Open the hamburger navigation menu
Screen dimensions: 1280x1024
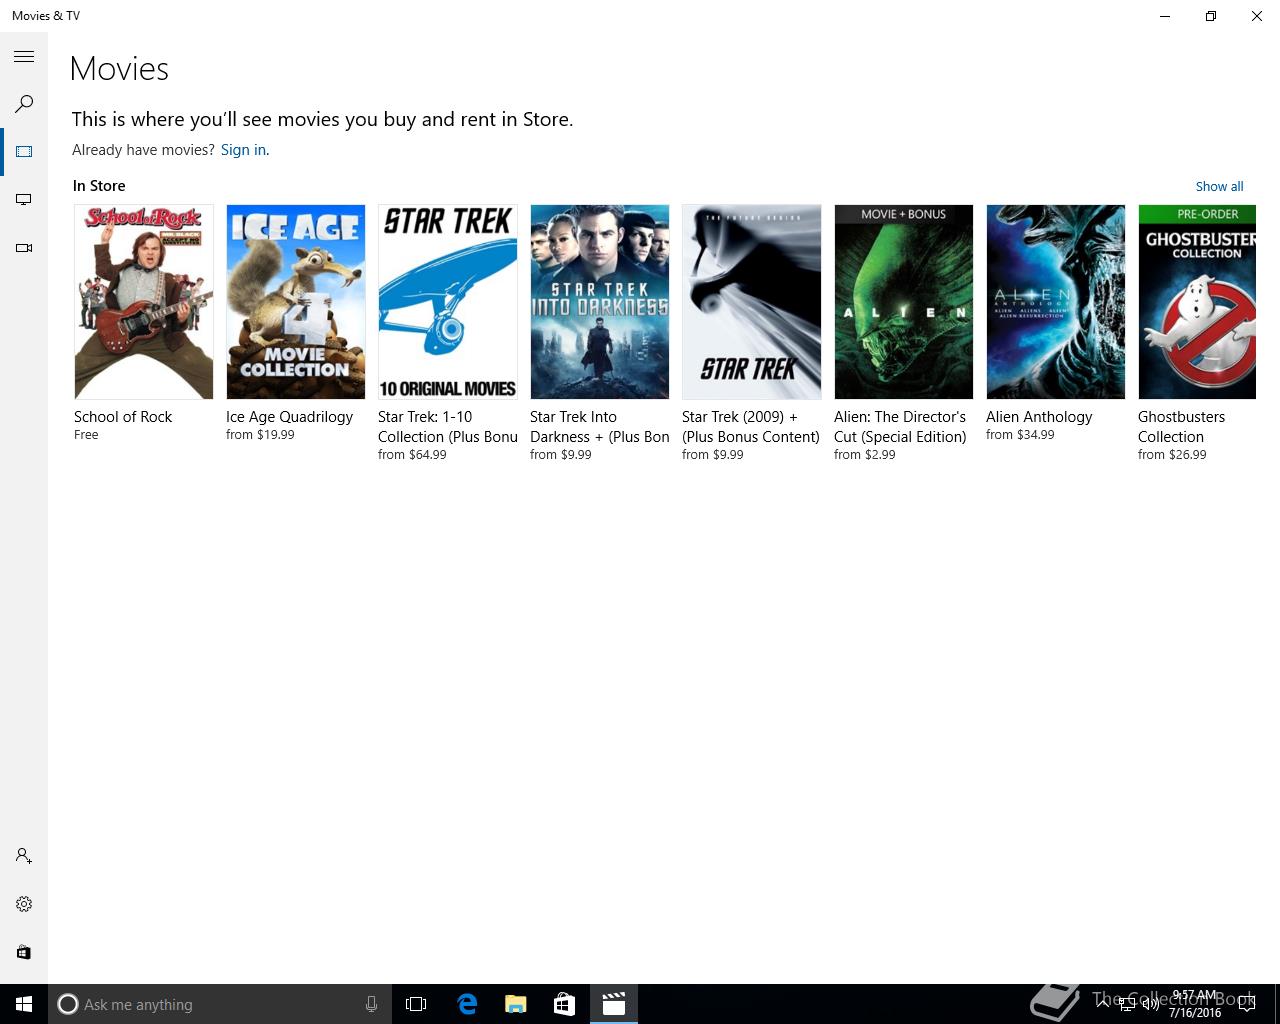pos(24,57)
